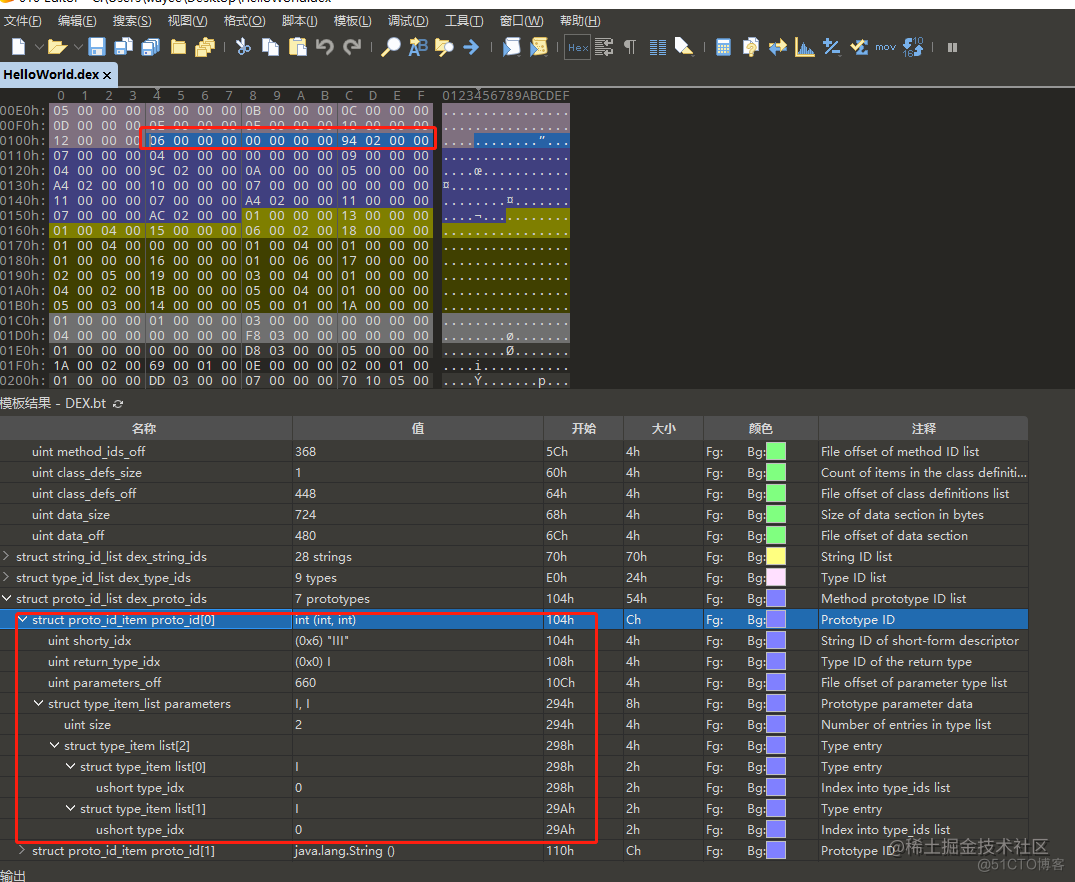The height and width of the screenshot is (882, 1075).
Task: Open the checksum tool
Action: click(859, 47)
